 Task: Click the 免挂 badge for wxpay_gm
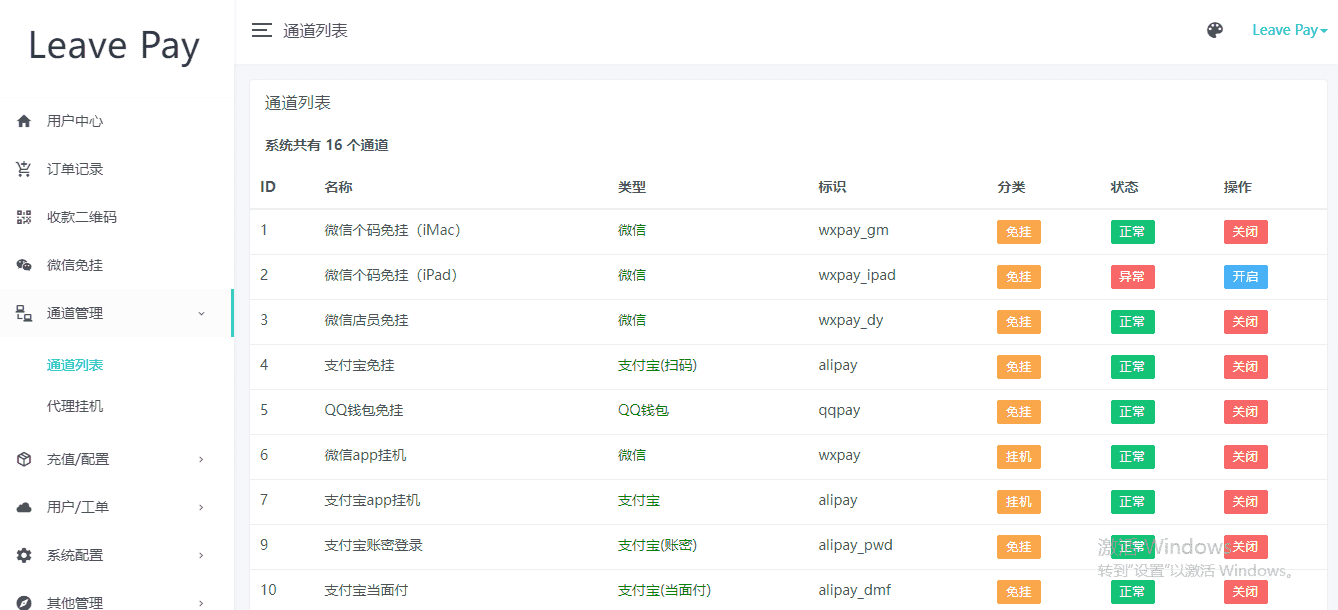(x=1019, y=232)
